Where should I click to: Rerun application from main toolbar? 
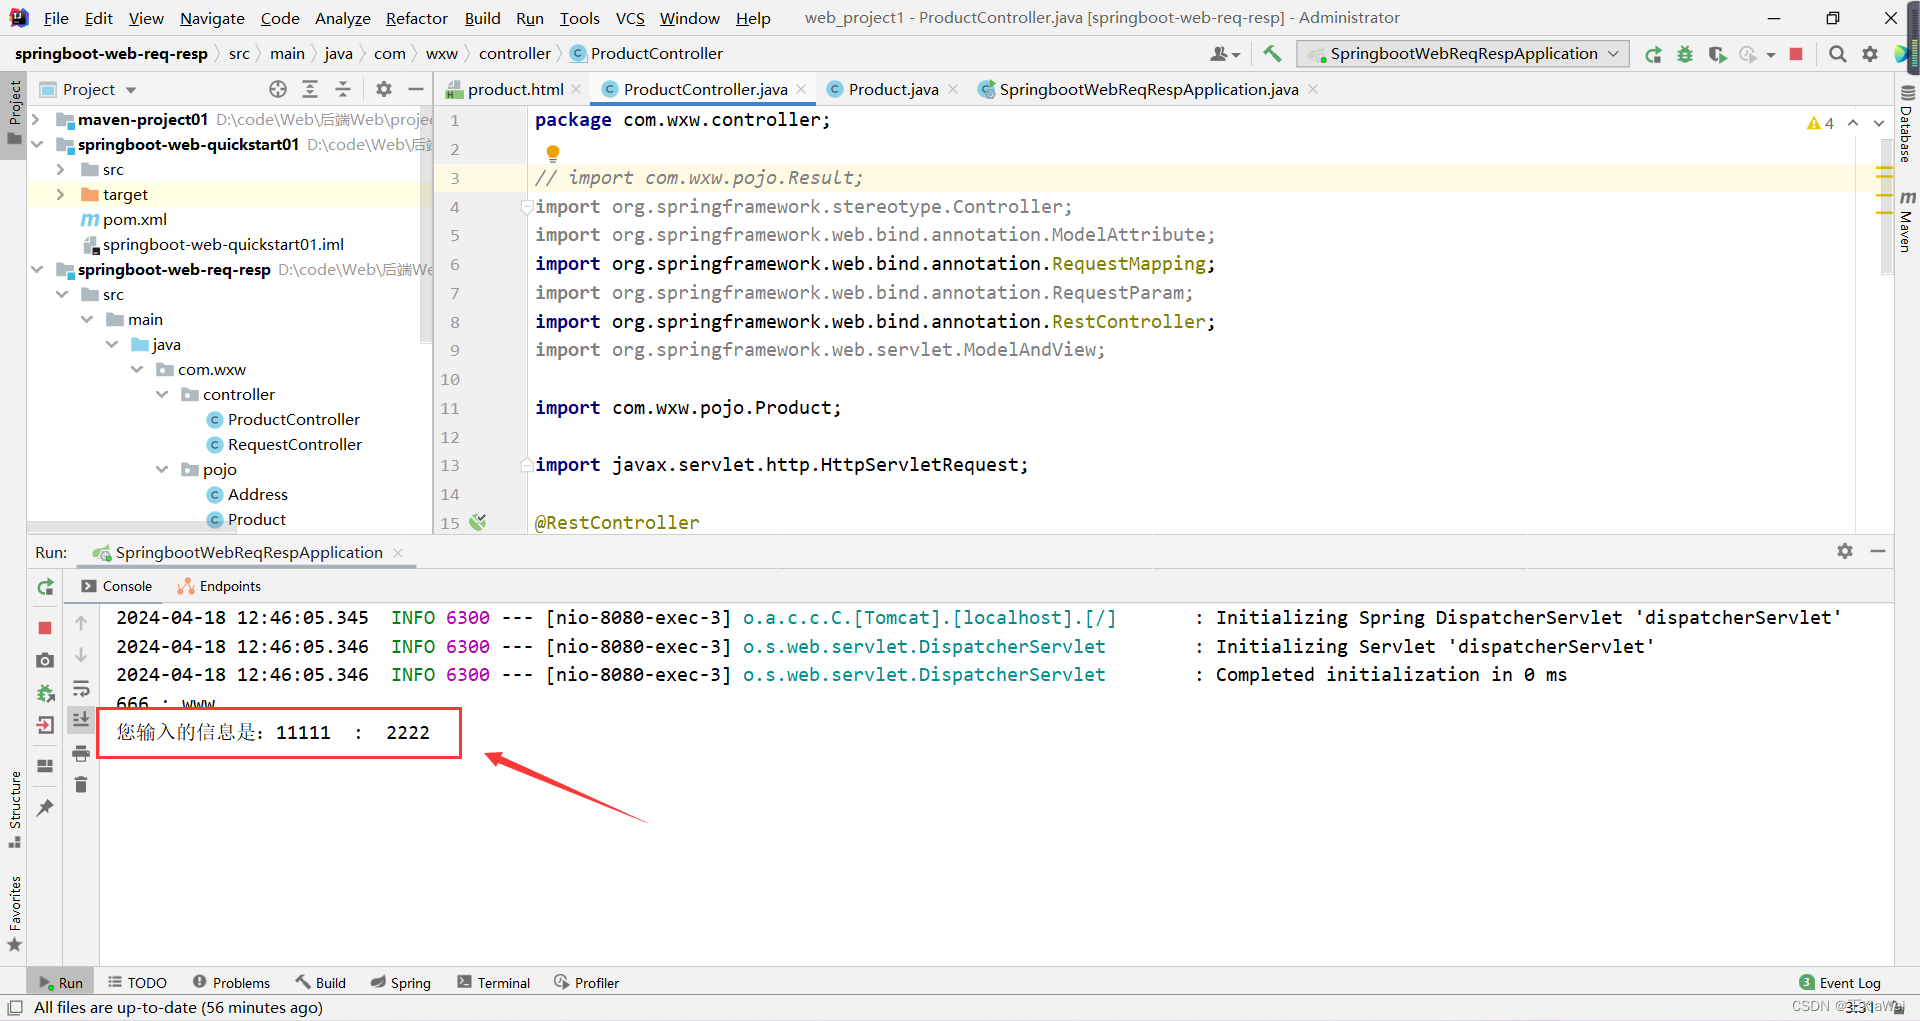coord(1654,54)
